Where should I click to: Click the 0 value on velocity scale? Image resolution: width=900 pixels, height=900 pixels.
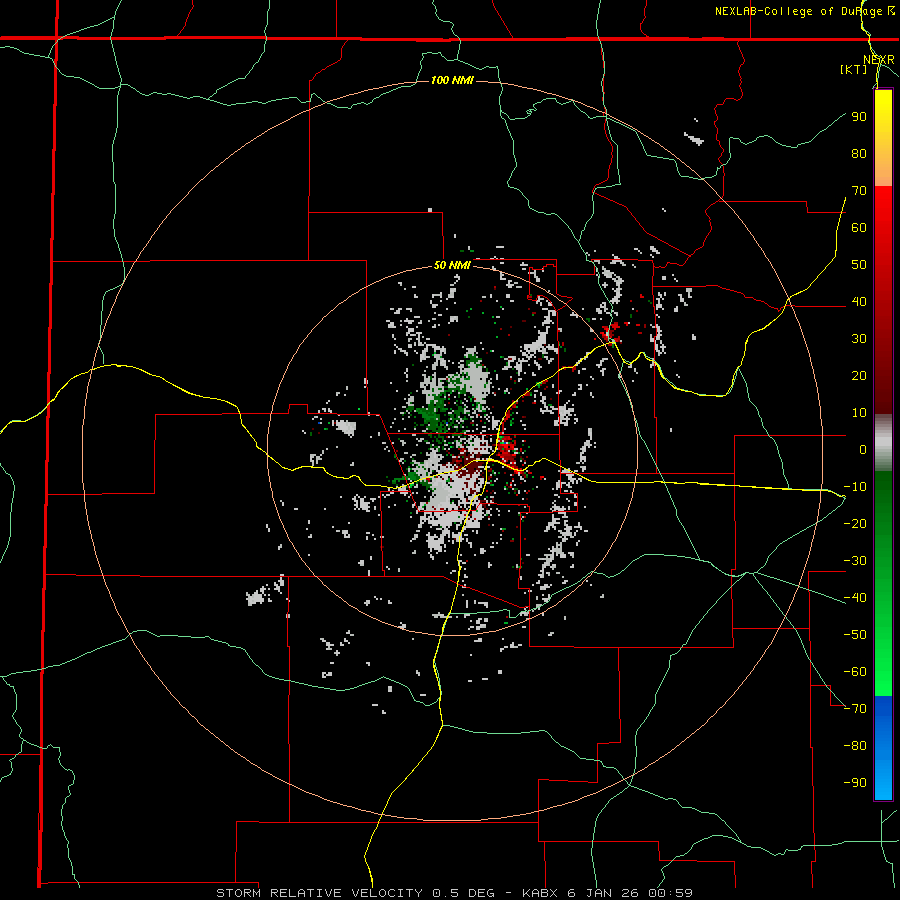click(863, 449)
